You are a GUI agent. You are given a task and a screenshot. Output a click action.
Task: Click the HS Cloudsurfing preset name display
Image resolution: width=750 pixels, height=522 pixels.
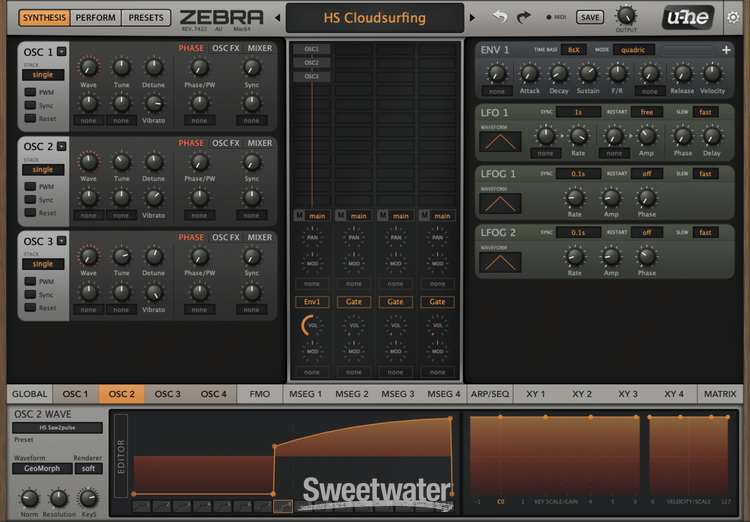(x=374, y=18)
